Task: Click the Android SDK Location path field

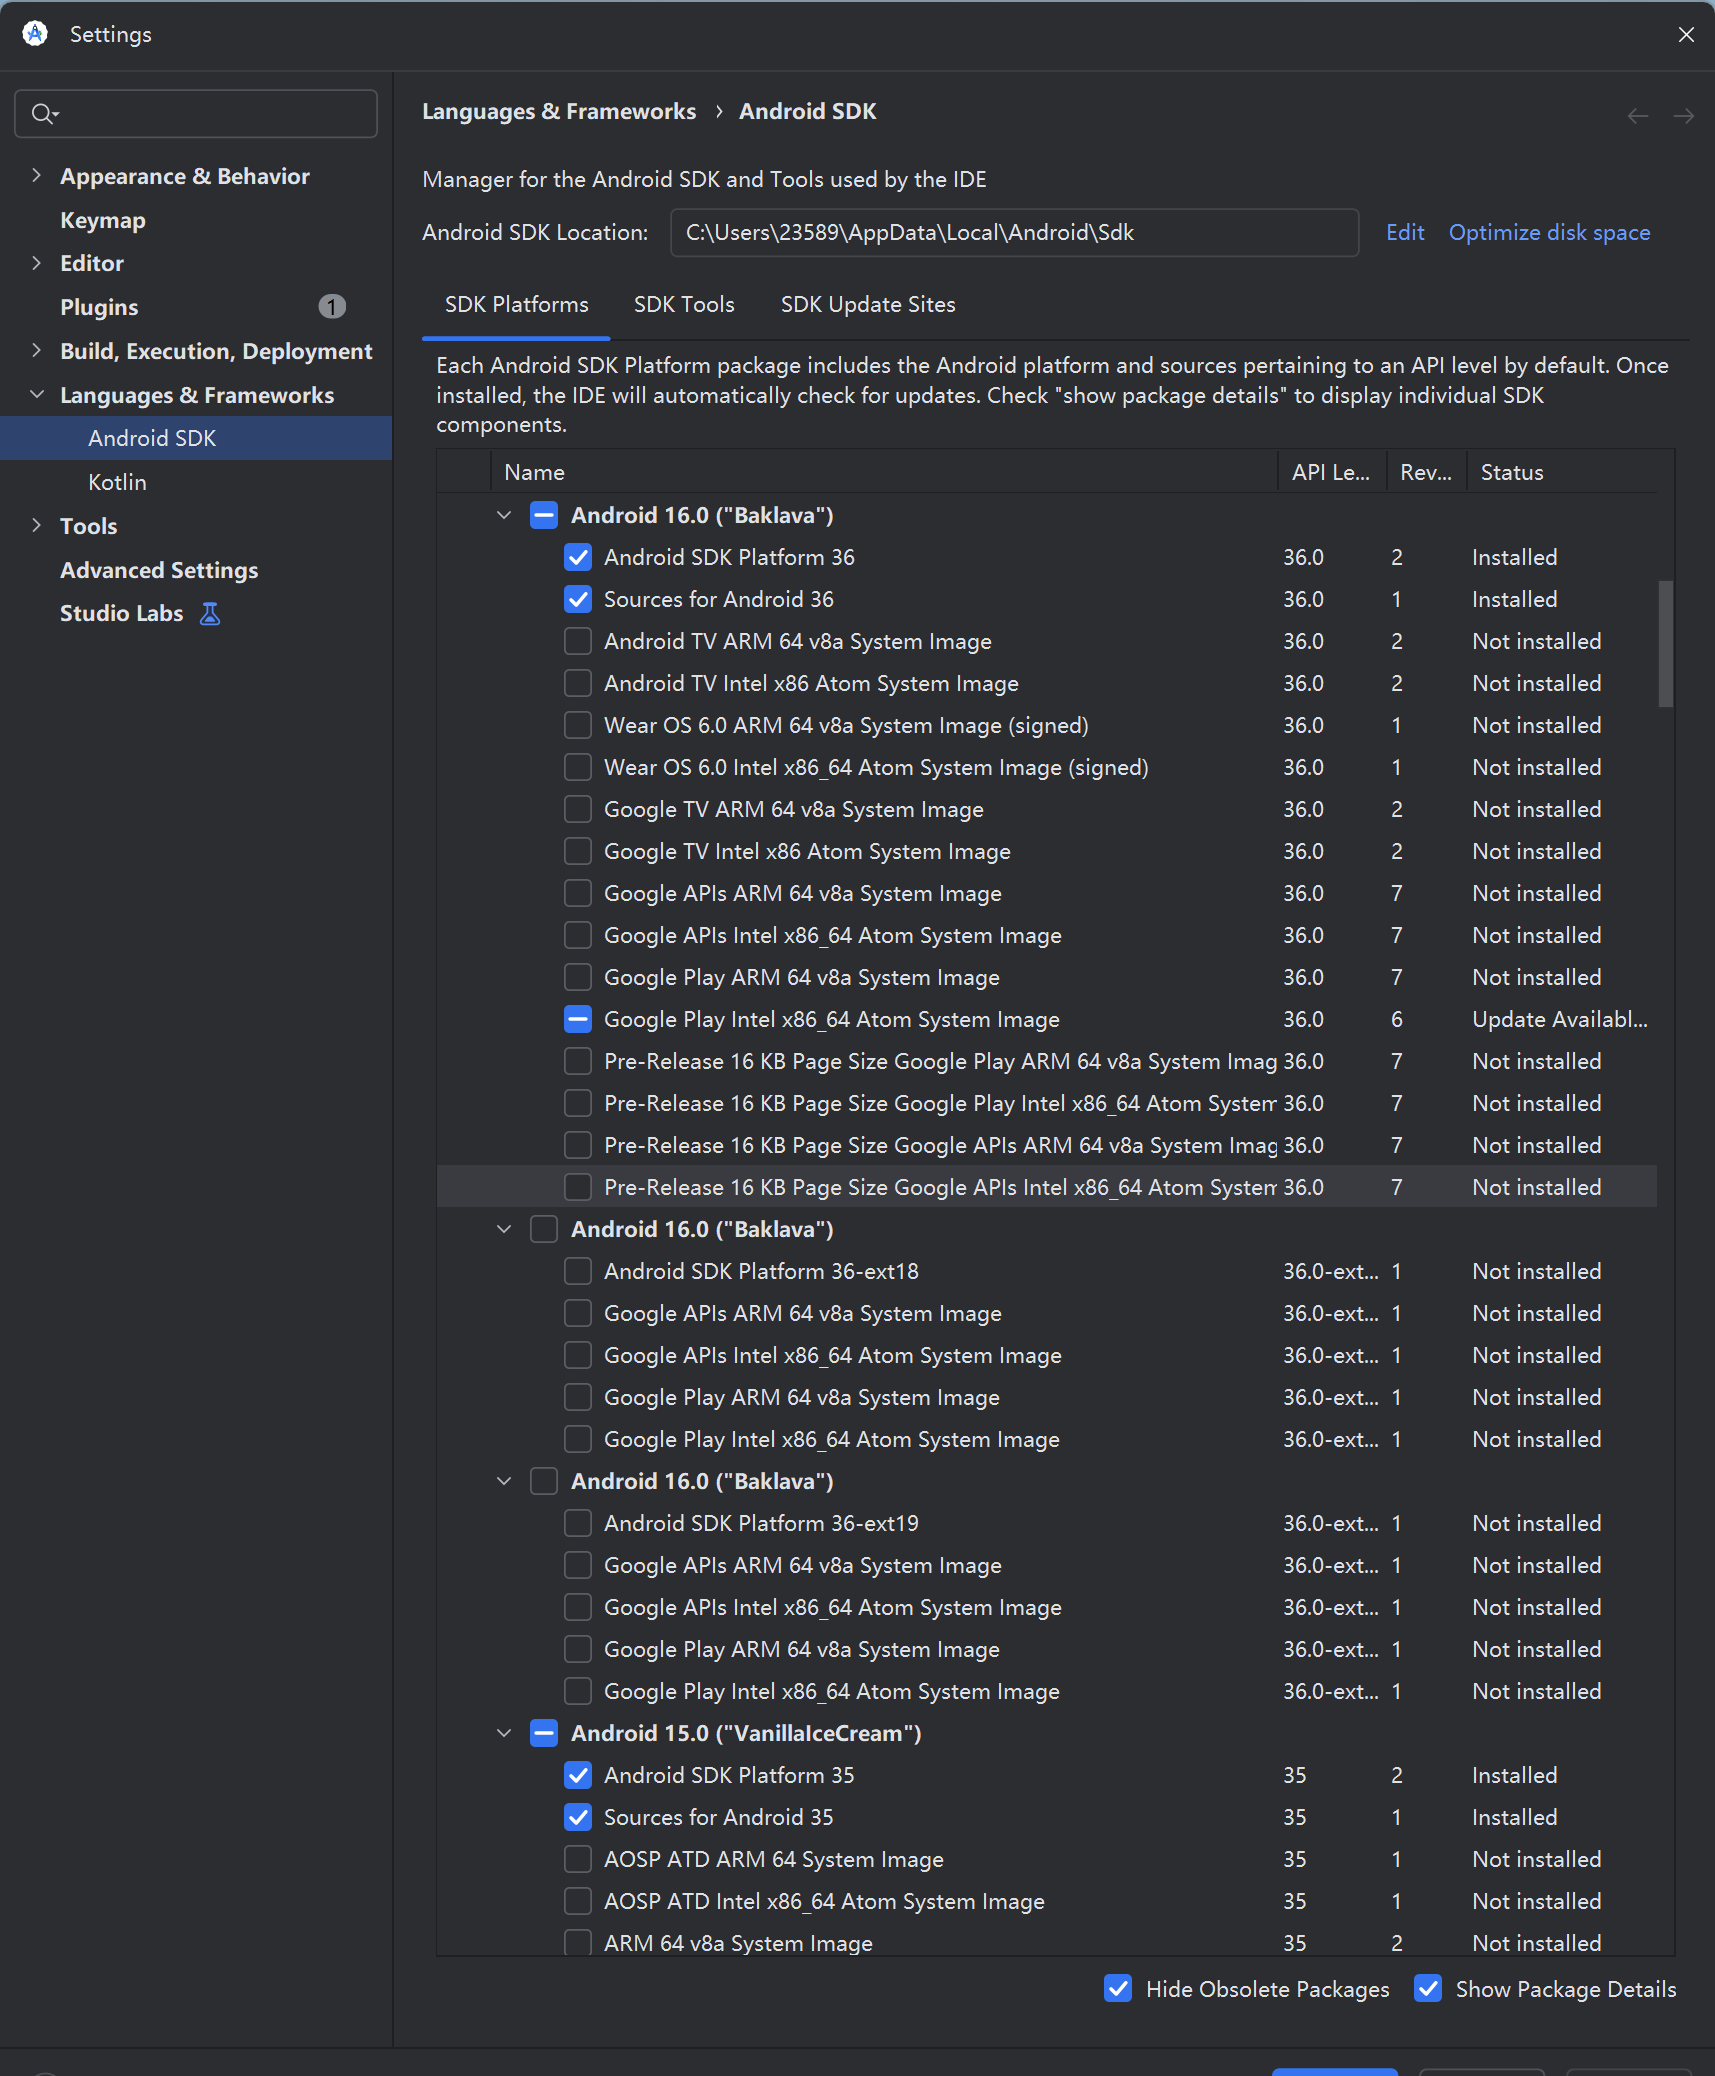Action: [1014, 232]
